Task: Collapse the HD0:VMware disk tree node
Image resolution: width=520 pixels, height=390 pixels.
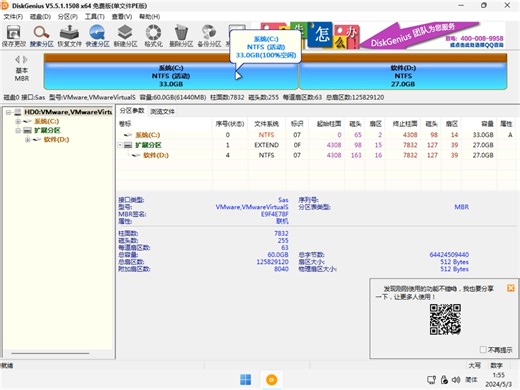Action: pos(9,112)
